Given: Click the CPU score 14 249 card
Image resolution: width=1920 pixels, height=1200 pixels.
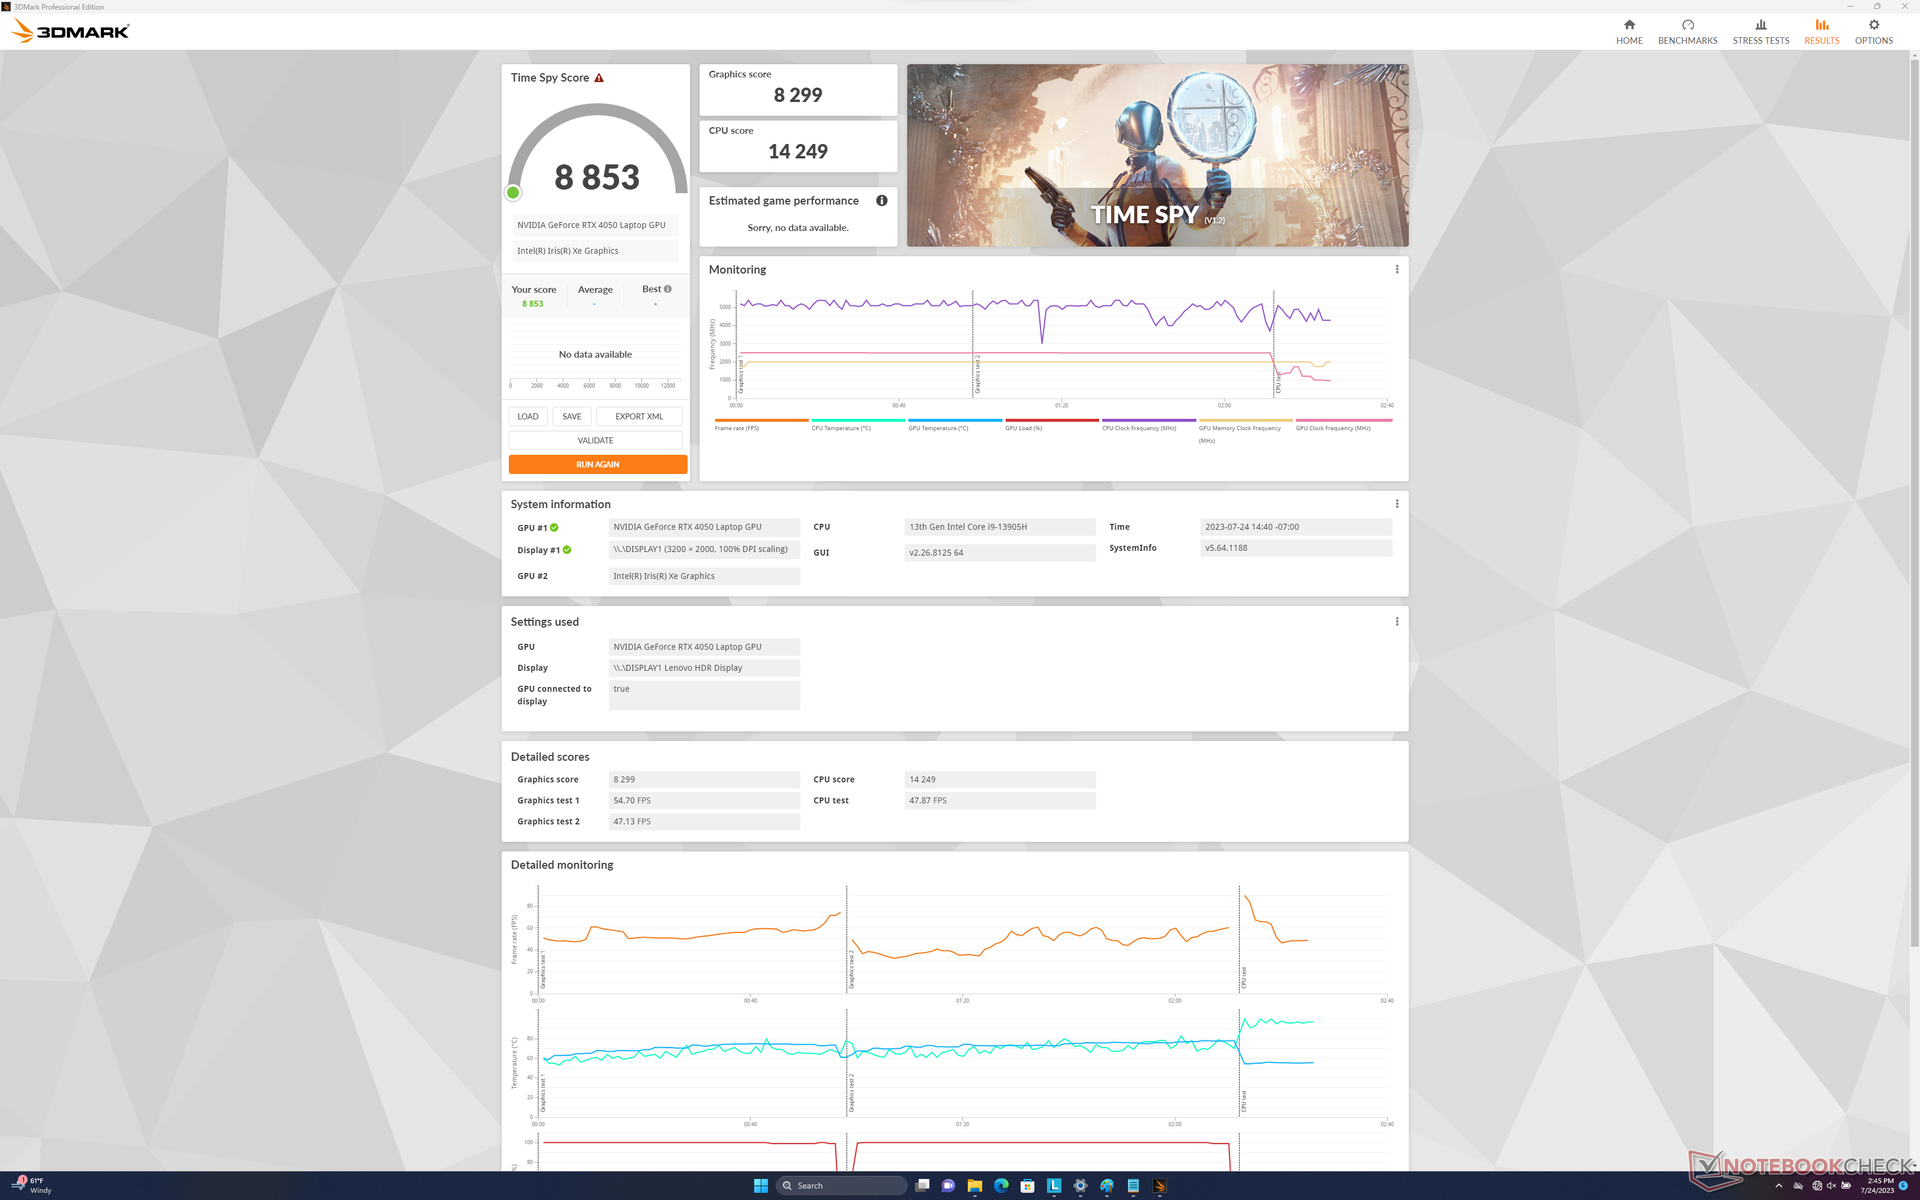Looking at the screenshot, I should tap(798, 146).
